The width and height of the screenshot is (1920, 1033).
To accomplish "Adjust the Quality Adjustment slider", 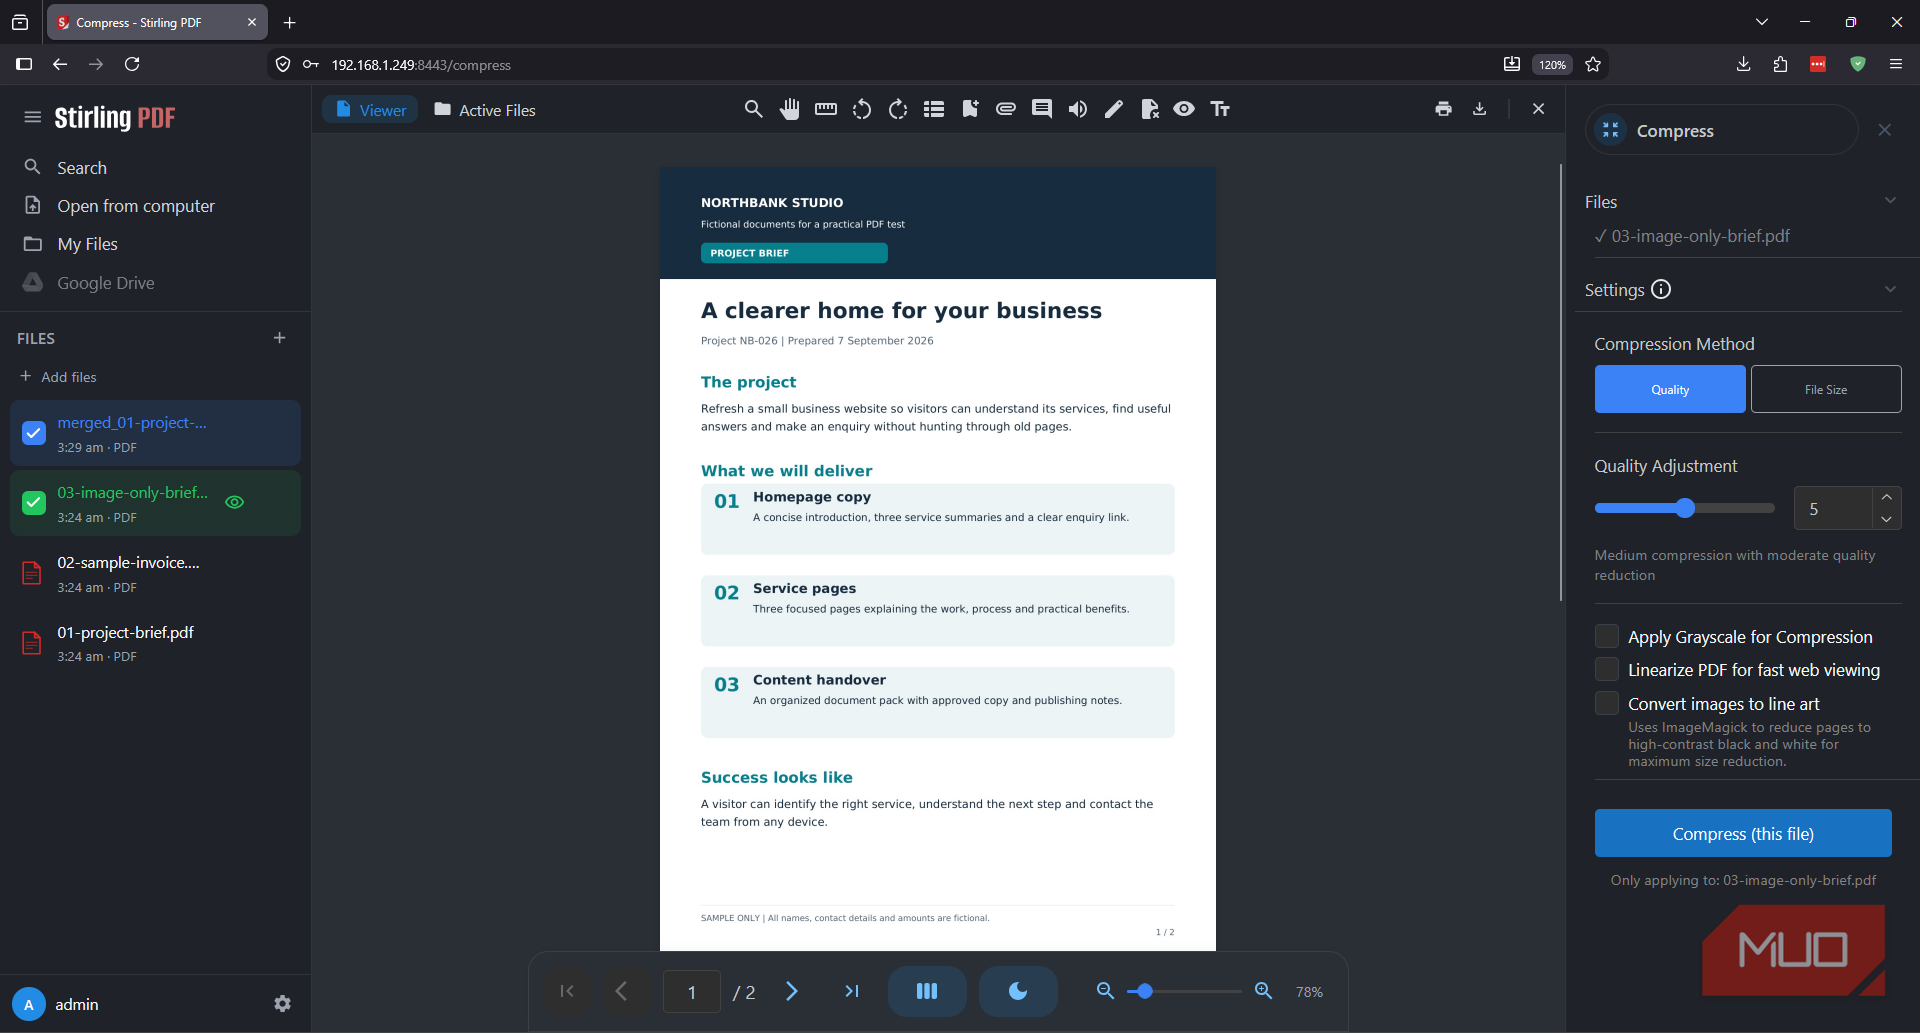I will point(1685,508).
